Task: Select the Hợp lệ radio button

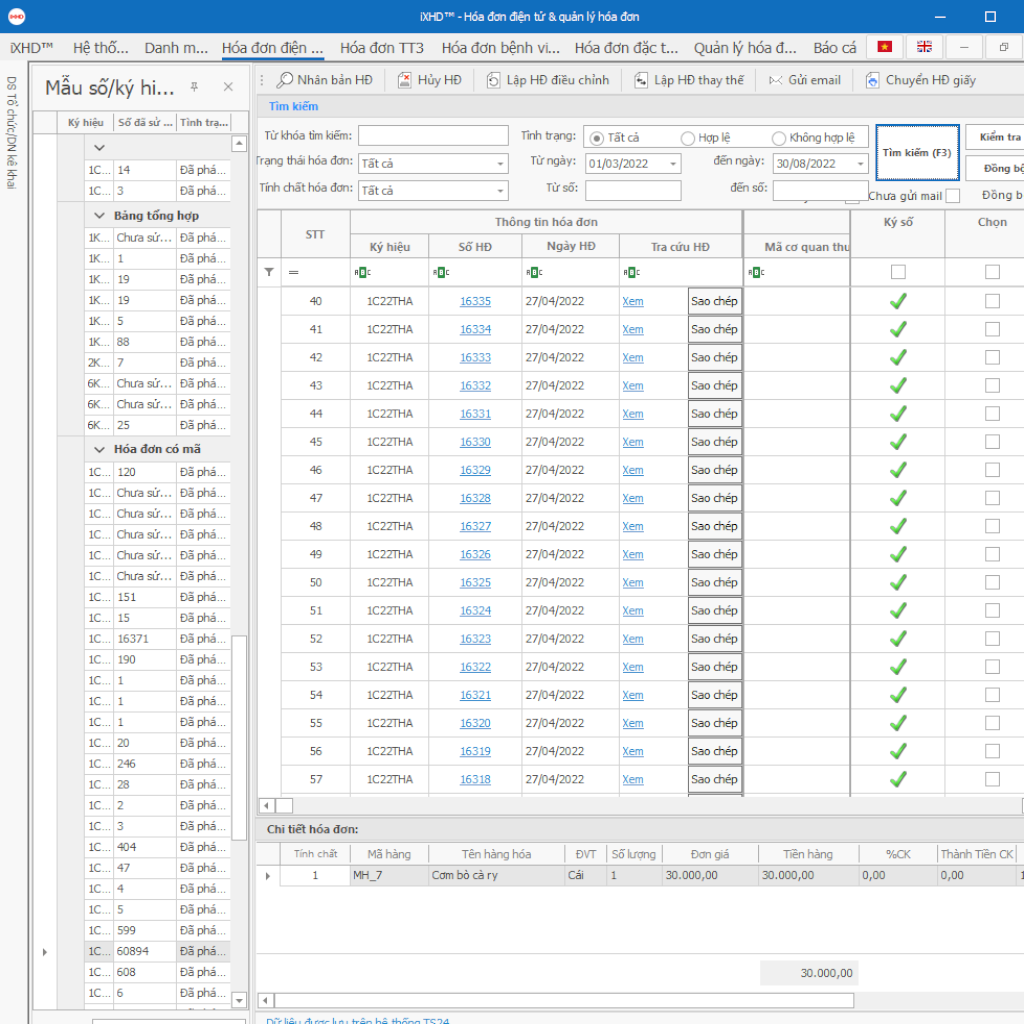Action: [688, 138]
